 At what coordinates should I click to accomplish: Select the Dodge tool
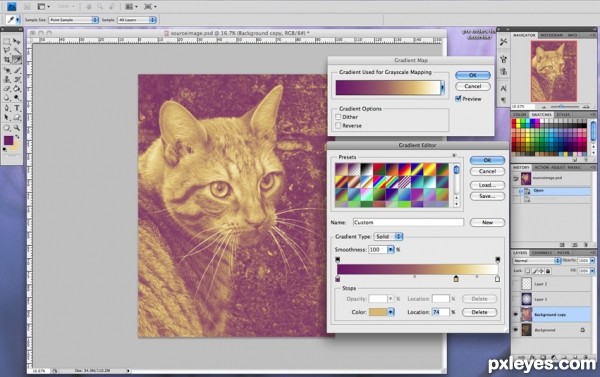17,98
